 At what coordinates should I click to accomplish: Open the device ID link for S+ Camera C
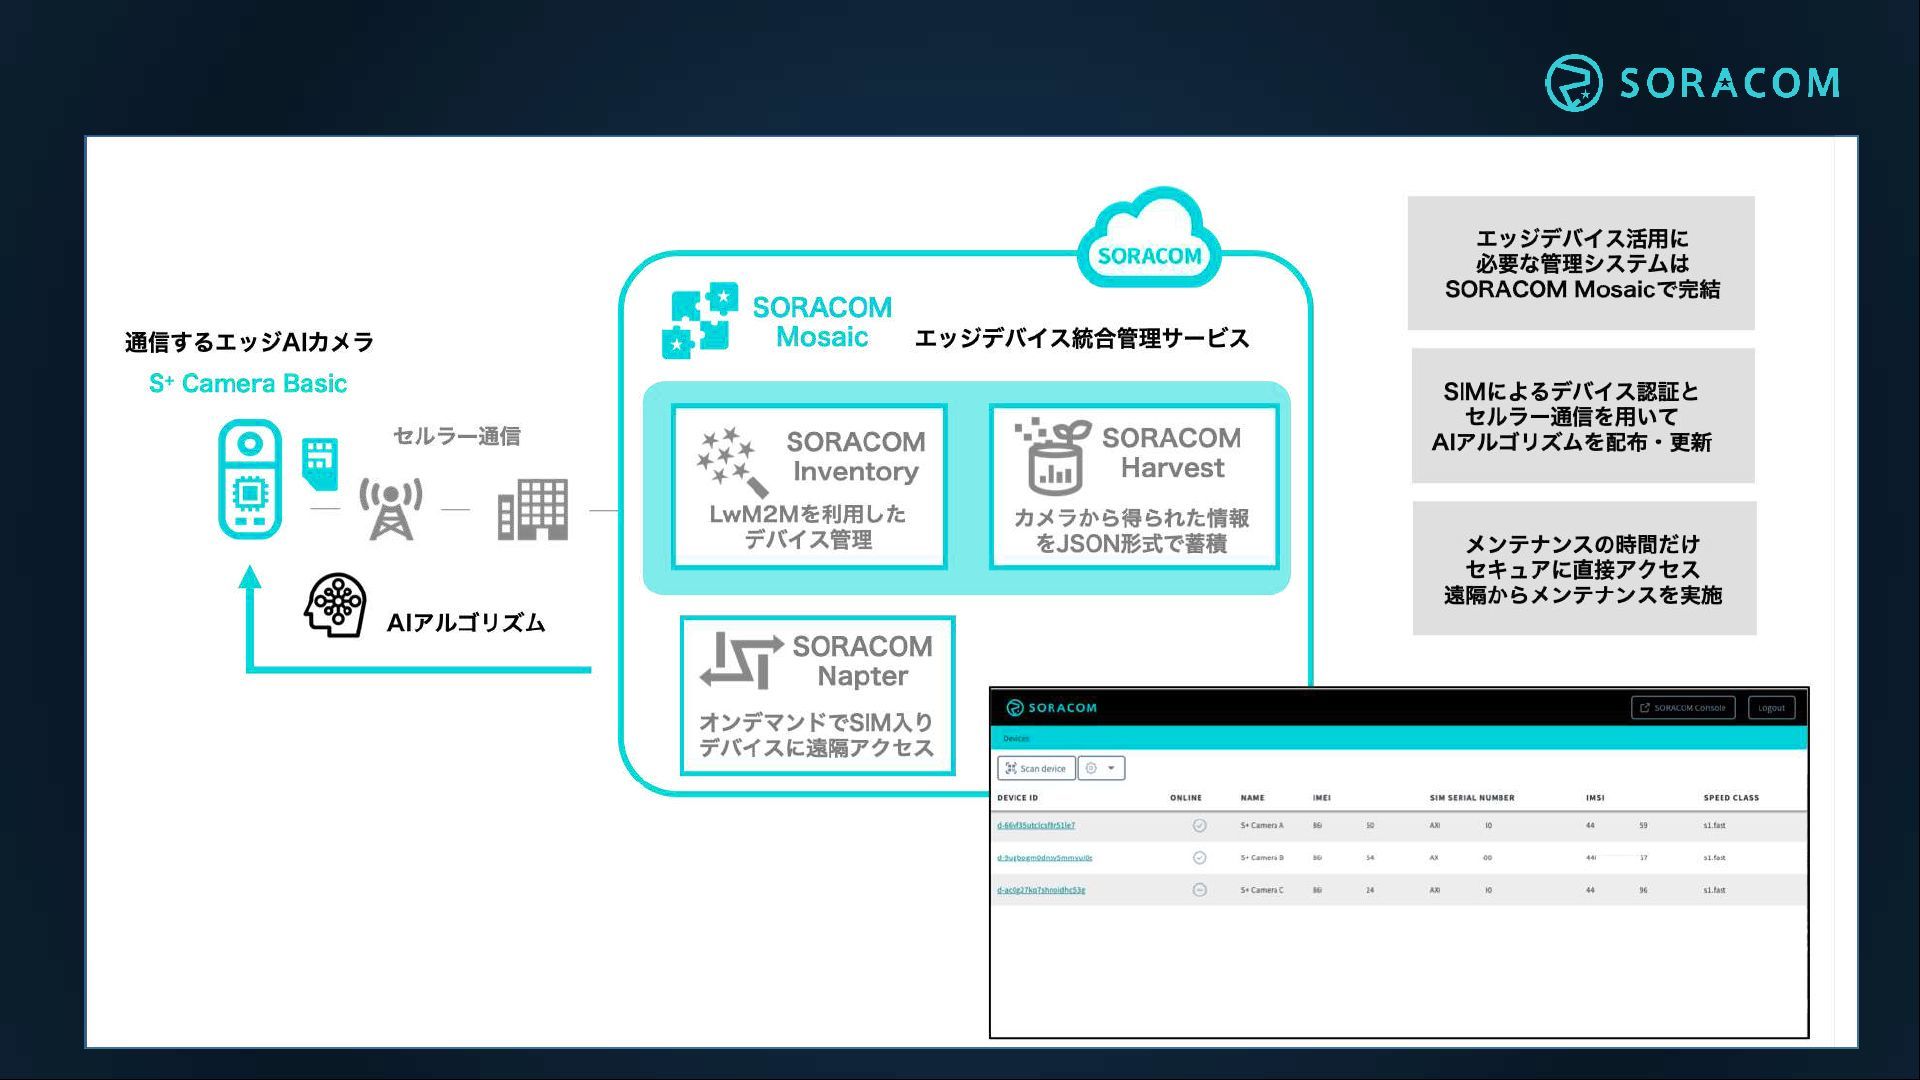click(x=1041, y=890)
